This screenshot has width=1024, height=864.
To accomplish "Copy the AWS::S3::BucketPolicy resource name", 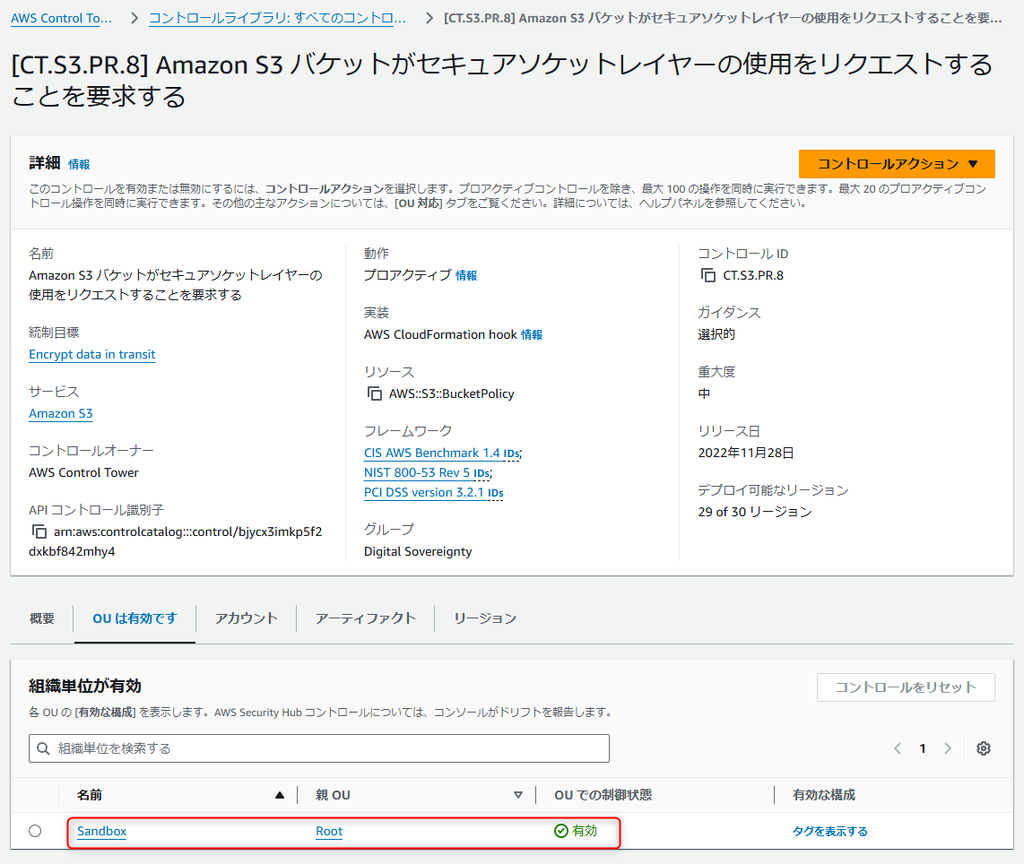I will 374,394.
